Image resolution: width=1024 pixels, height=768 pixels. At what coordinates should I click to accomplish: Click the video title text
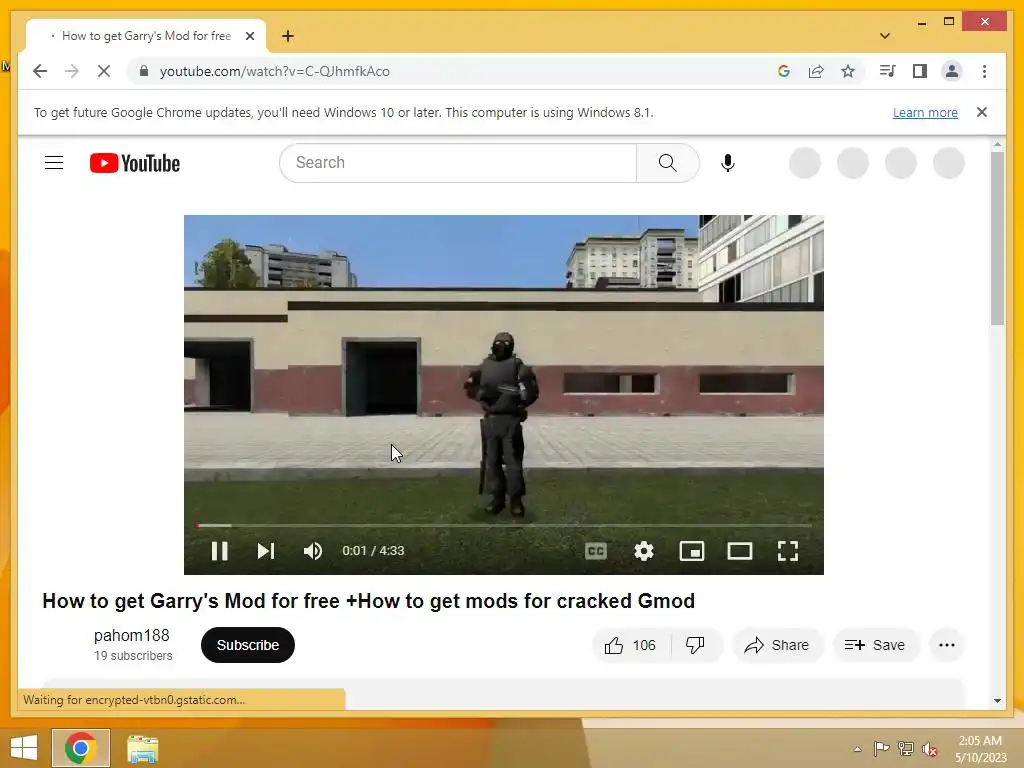tap(368, 601)
